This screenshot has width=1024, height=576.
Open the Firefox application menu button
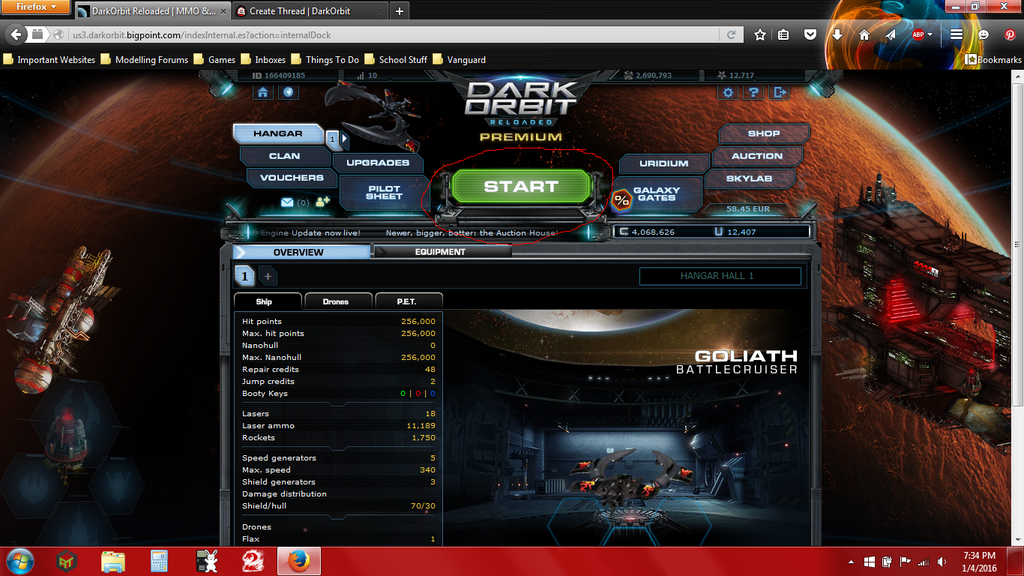coord(957,34)
